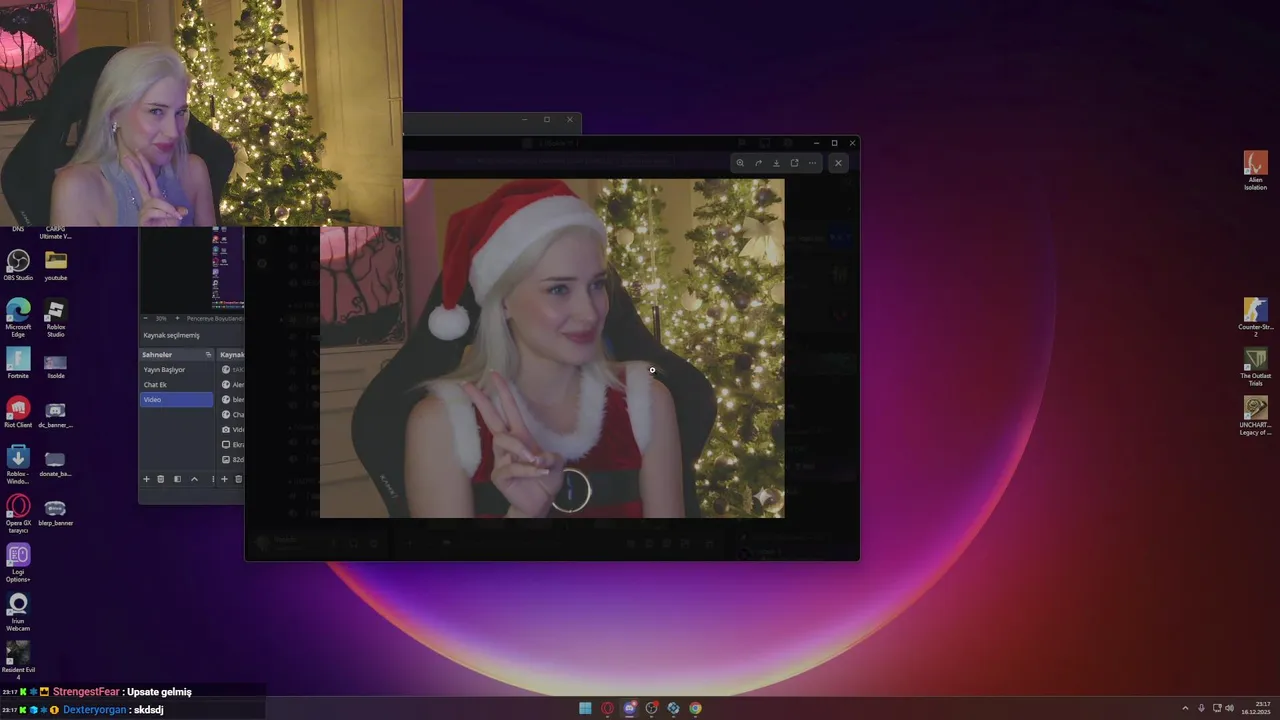Zoom out the OBS preview with minus

(146, 318)
